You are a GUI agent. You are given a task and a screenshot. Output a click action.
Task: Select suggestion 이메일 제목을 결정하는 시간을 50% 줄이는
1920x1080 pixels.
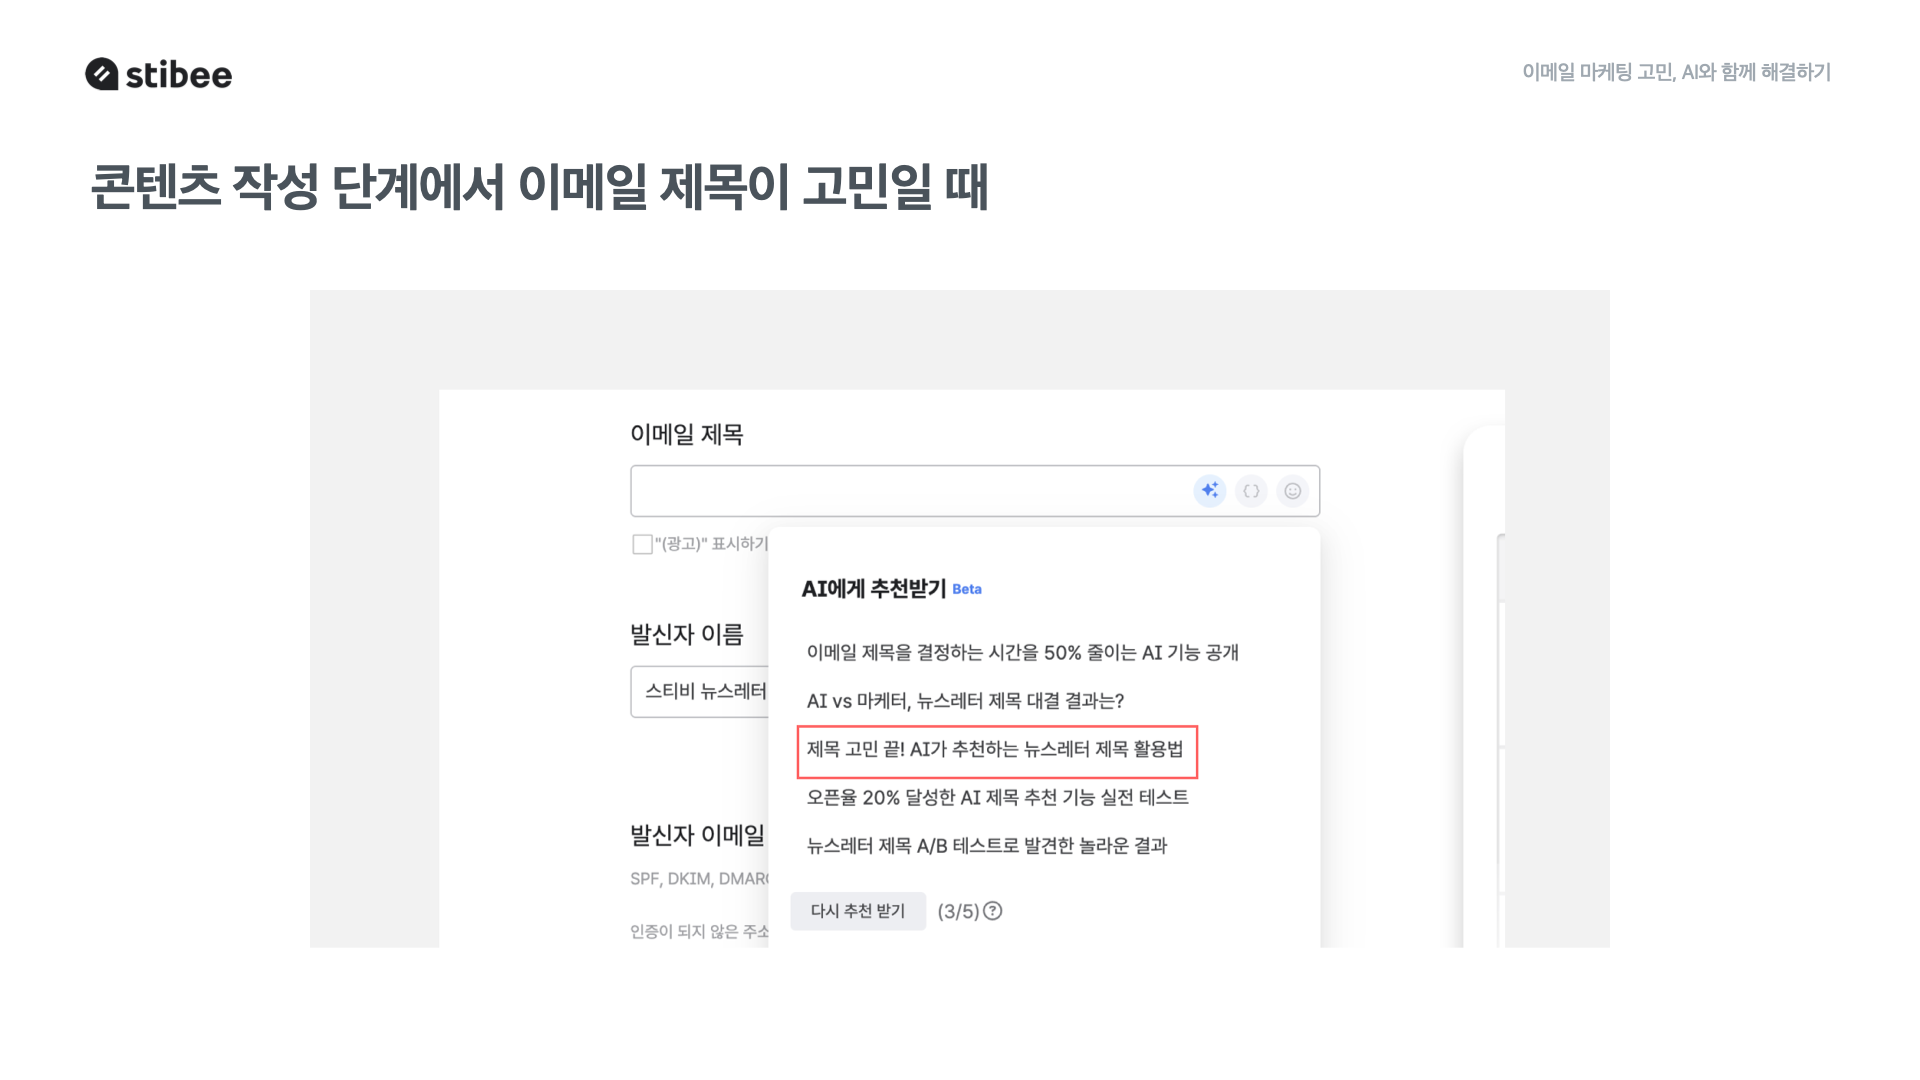click(1023, 653)
